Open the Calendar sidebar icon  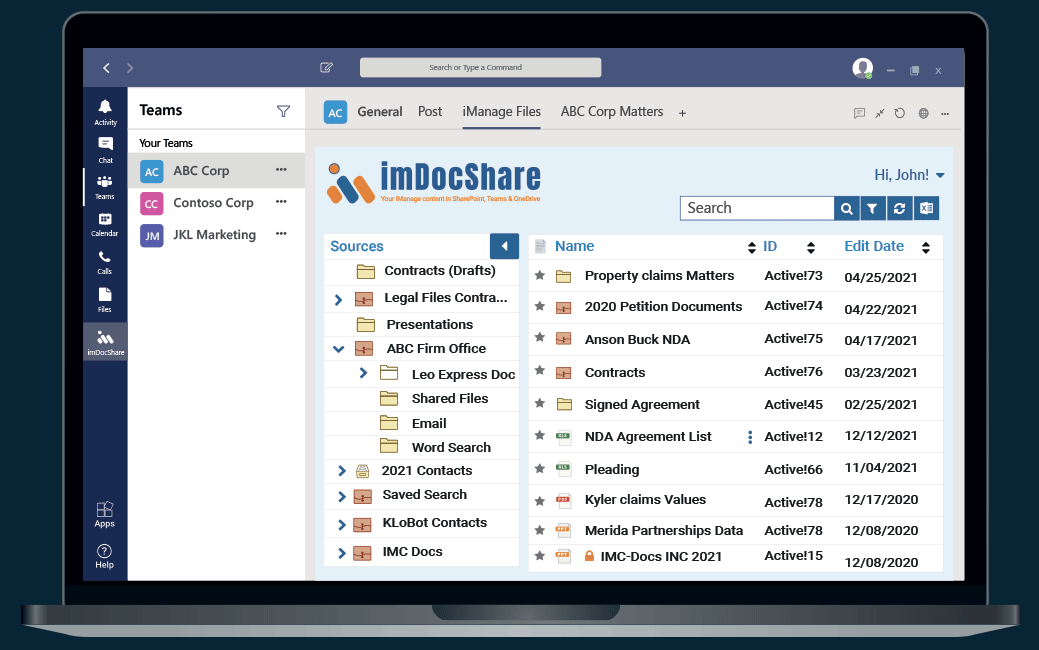(x=105, y=225)
